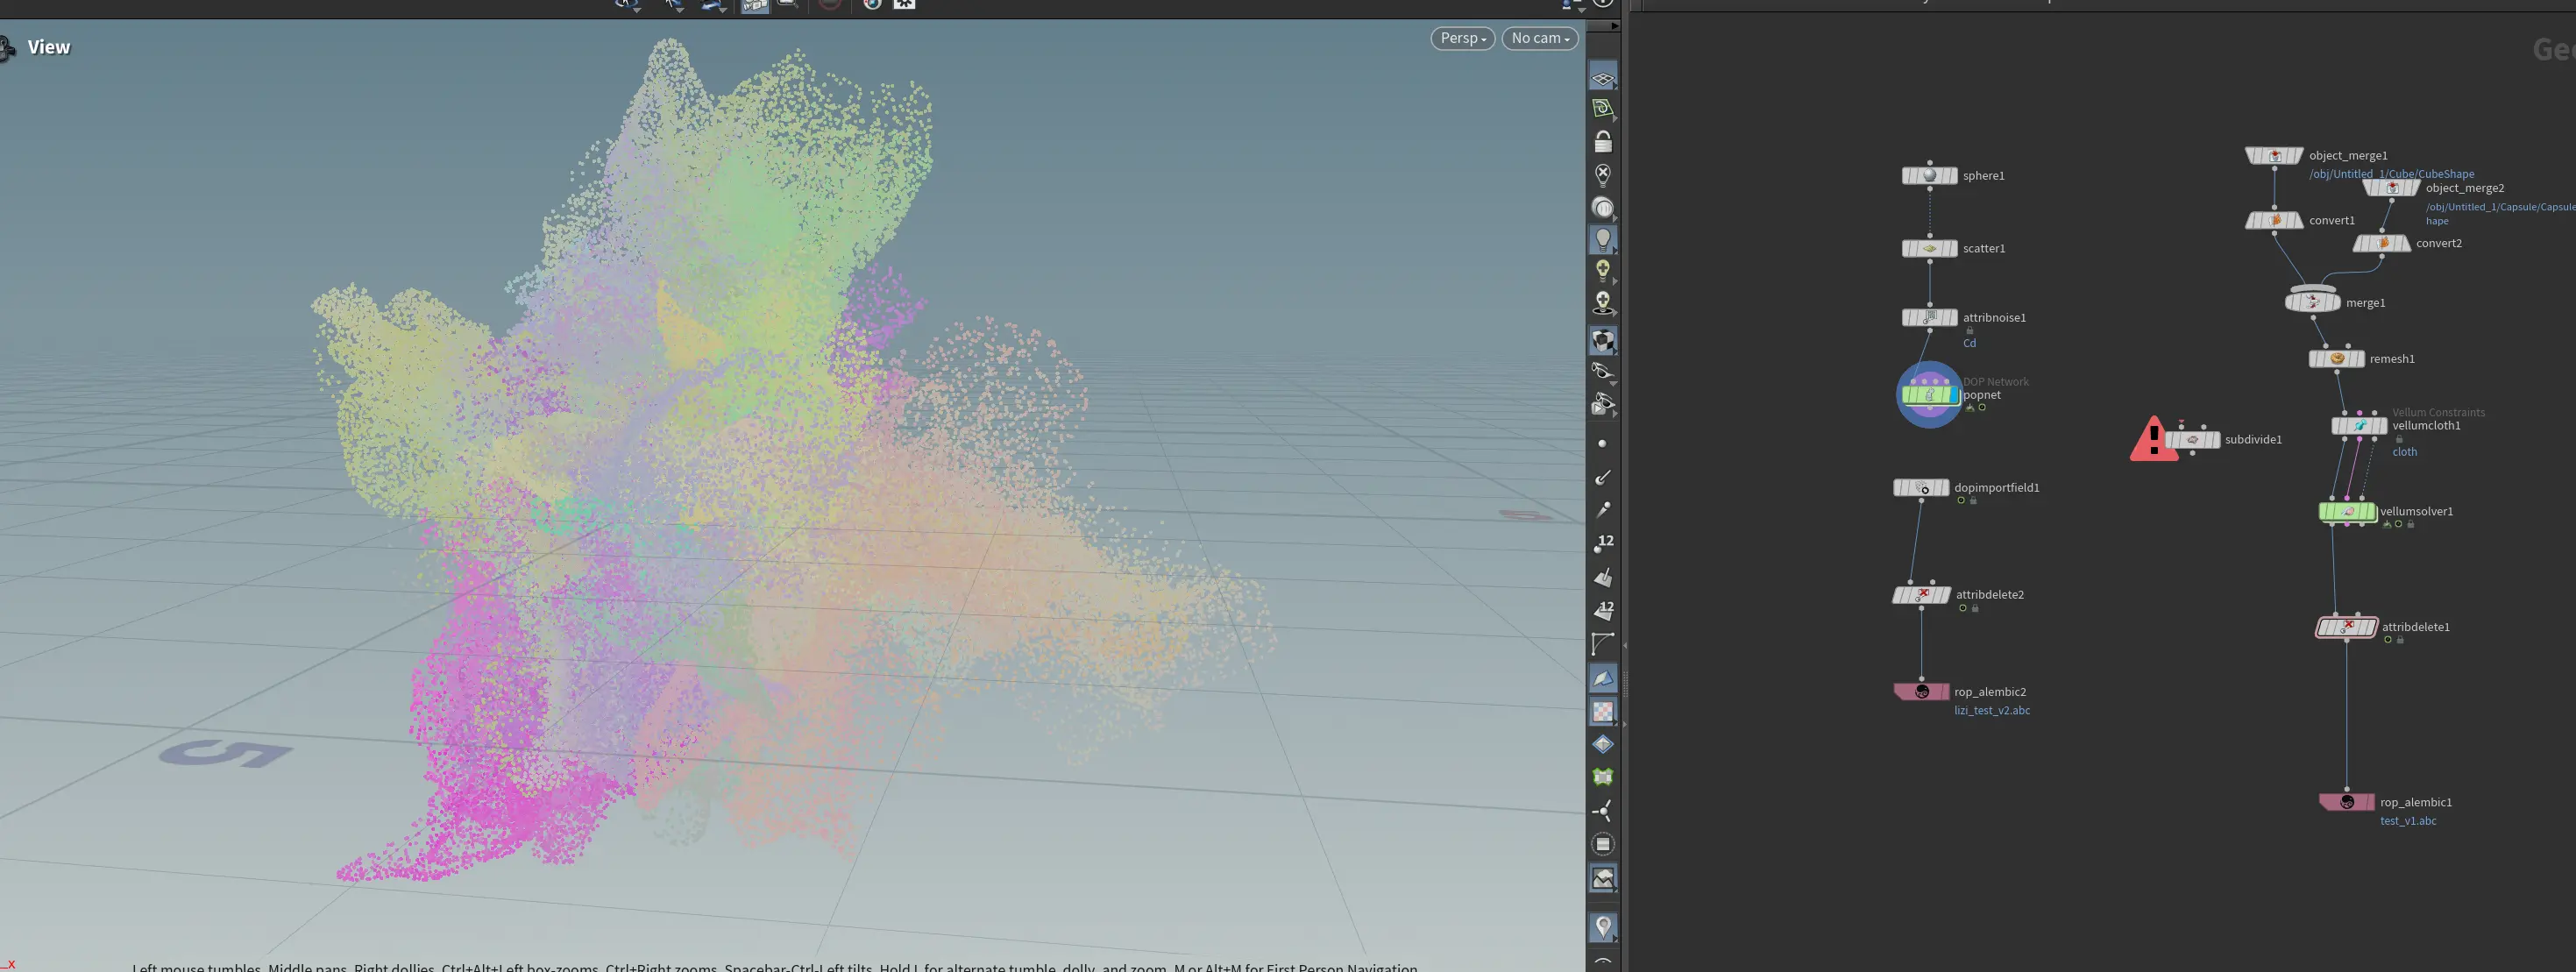
Task: Select the attribdelete1 node
Action: (2346, 628)
